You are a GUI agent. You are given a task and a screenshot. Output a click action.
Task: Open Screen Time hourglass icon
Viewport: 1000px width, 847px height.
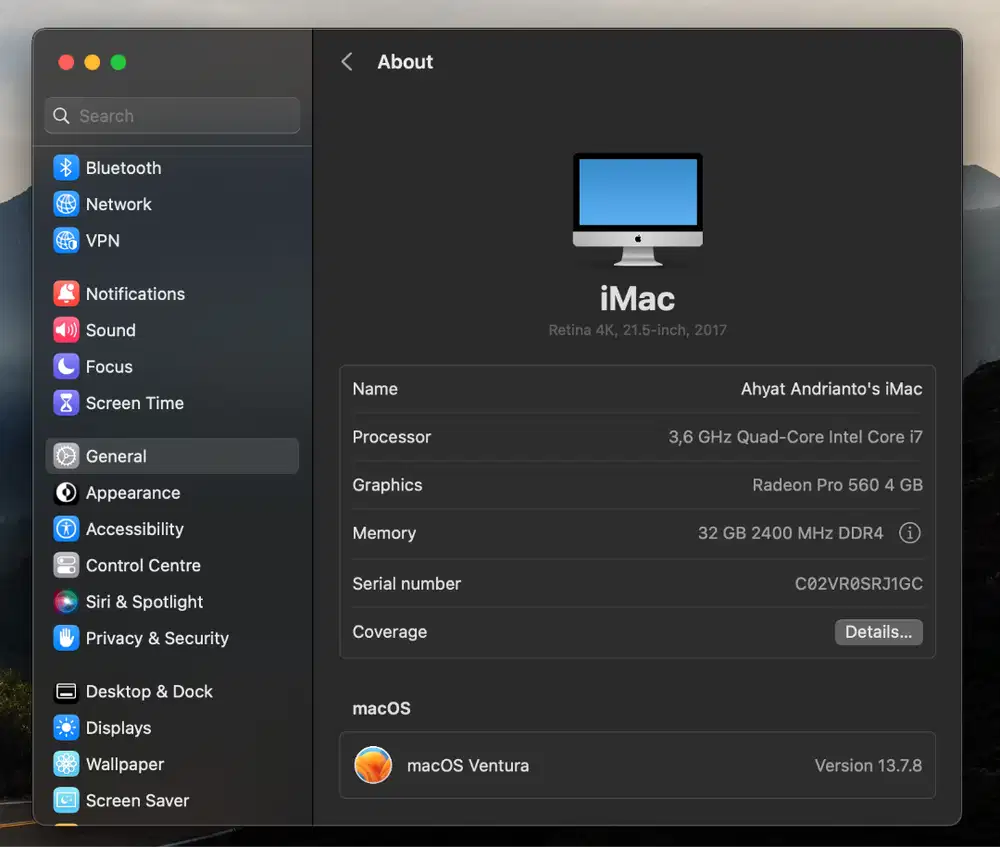66,403
